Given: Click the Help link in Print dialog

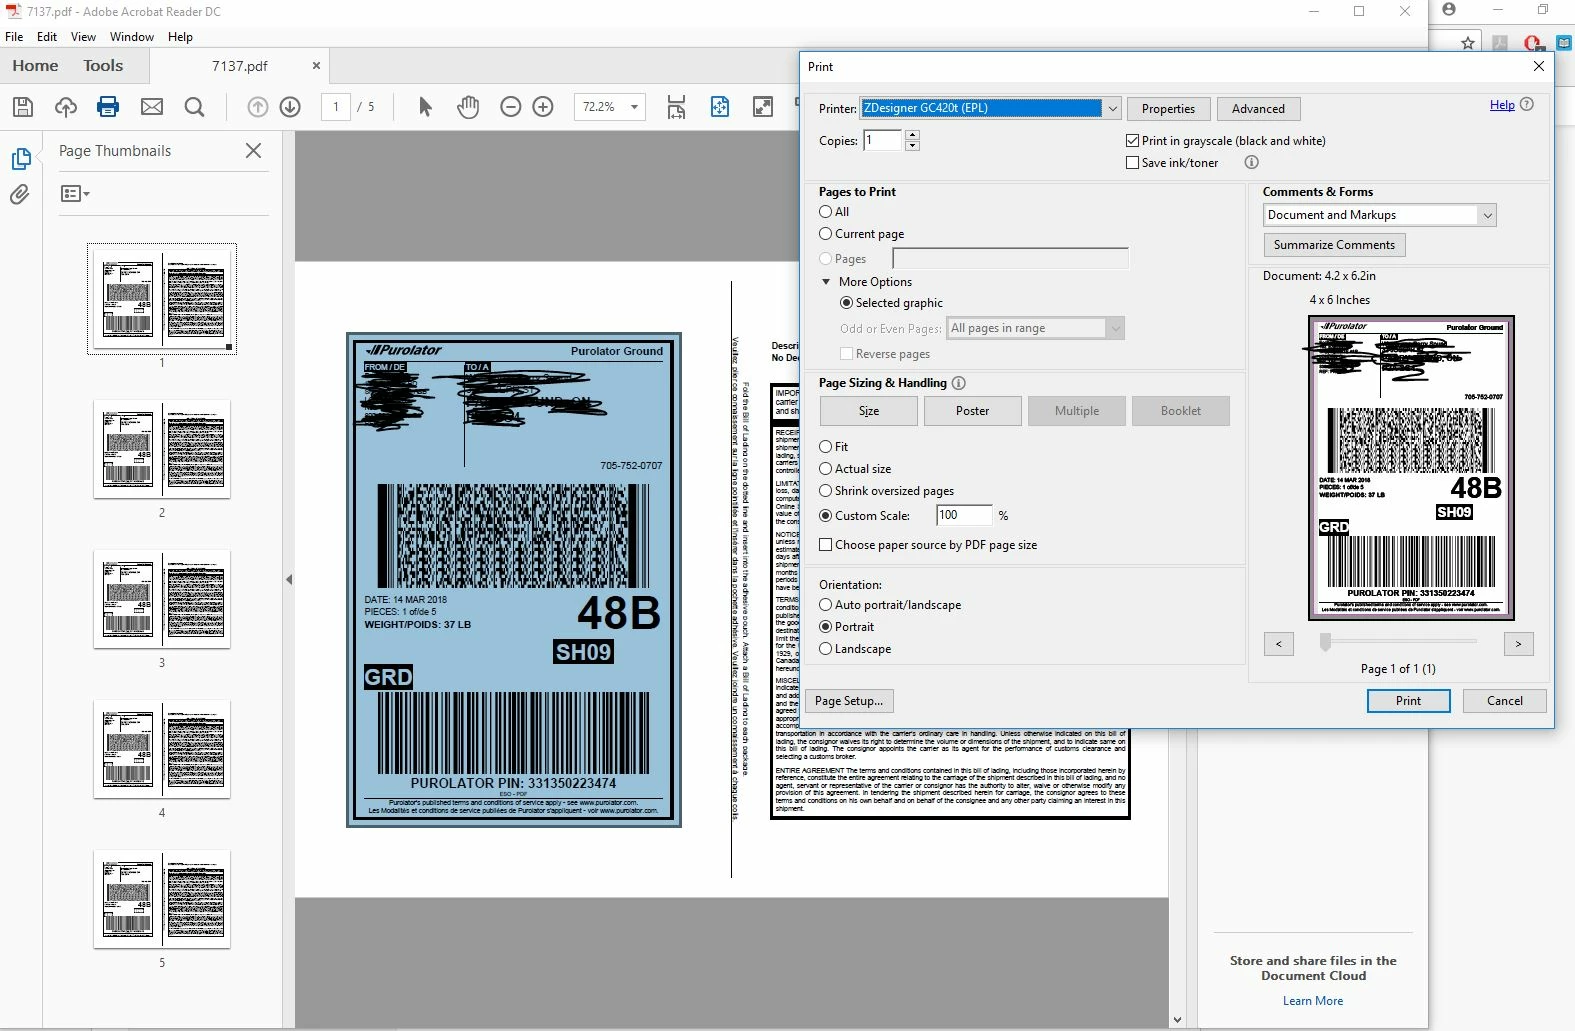Looking at the screenshot, I should pyautogui.click(x=1502, y=105).
